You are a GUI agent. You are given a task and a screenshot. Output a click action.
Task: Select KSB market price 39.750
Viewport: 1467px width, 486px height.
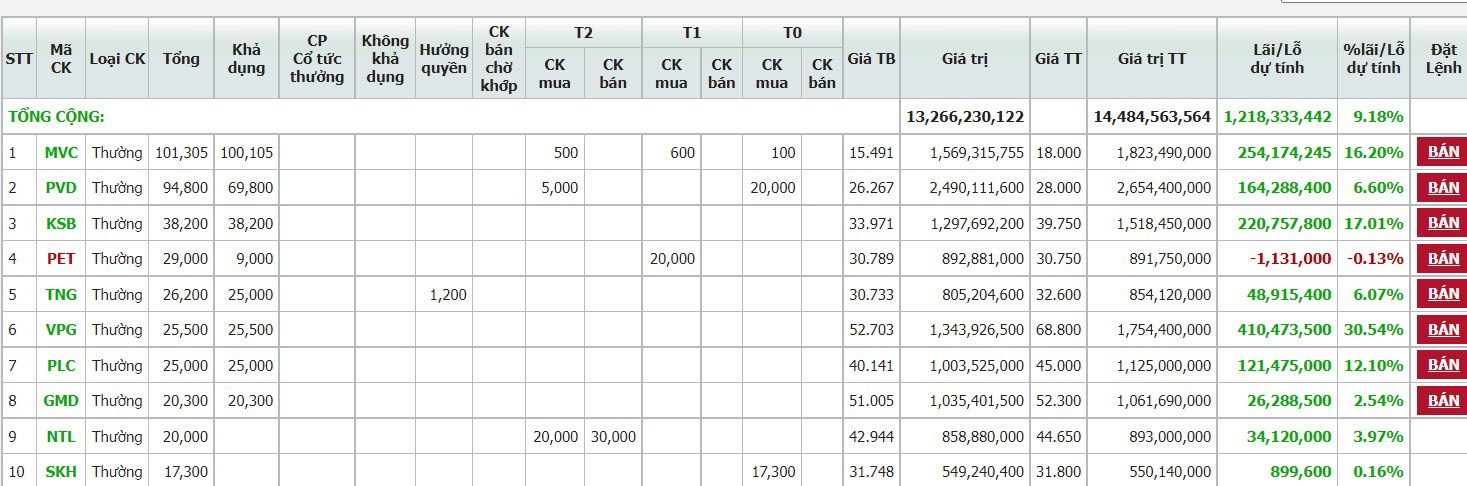tap(1058, 223)
